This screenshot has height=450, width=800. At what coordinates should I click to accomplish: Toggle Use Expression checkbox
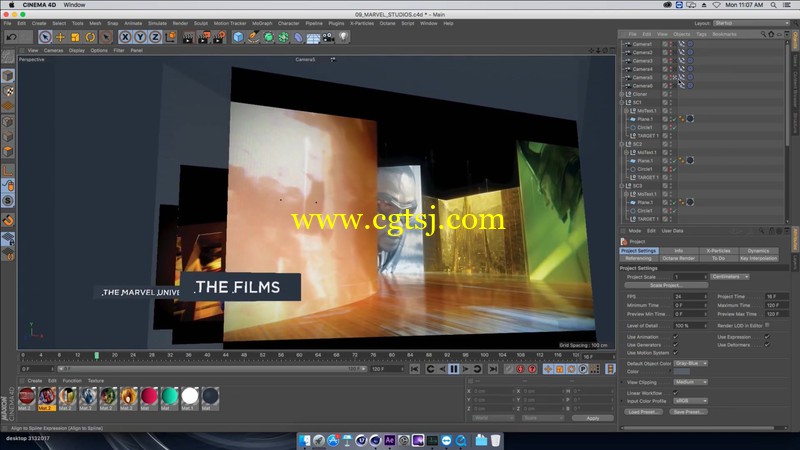pyautogui.click(x=767, y=337)
